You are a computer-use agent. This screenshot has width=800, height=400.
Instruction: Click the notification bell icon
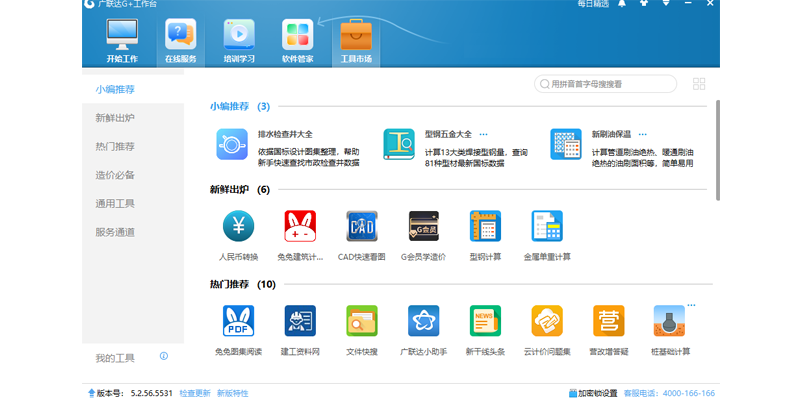(622, 4)
